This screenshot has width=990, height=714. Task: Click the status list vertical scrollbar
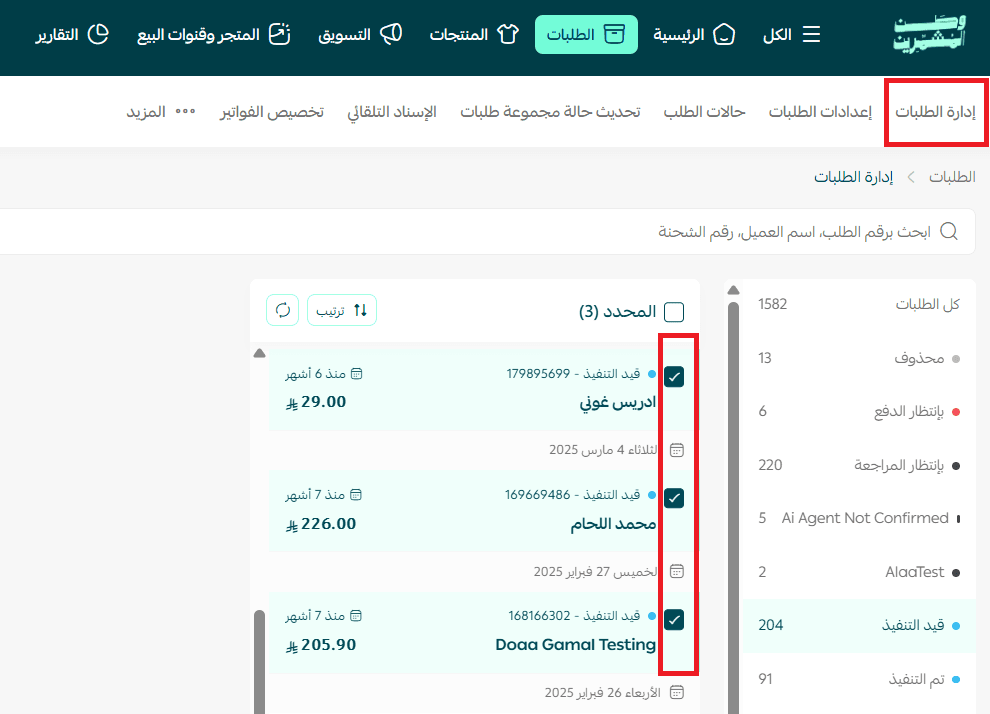(733, 500)
